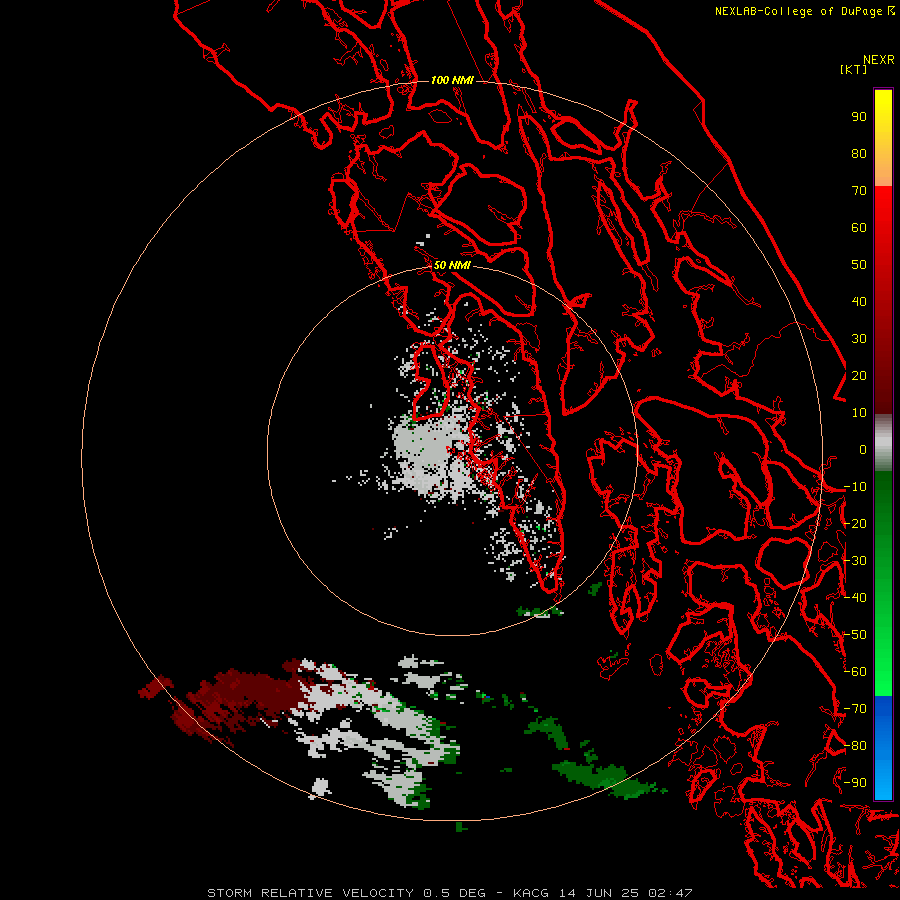Click the 40 value on the velocity scale
This screenshot has width=900, height=900.
(859, 302)
